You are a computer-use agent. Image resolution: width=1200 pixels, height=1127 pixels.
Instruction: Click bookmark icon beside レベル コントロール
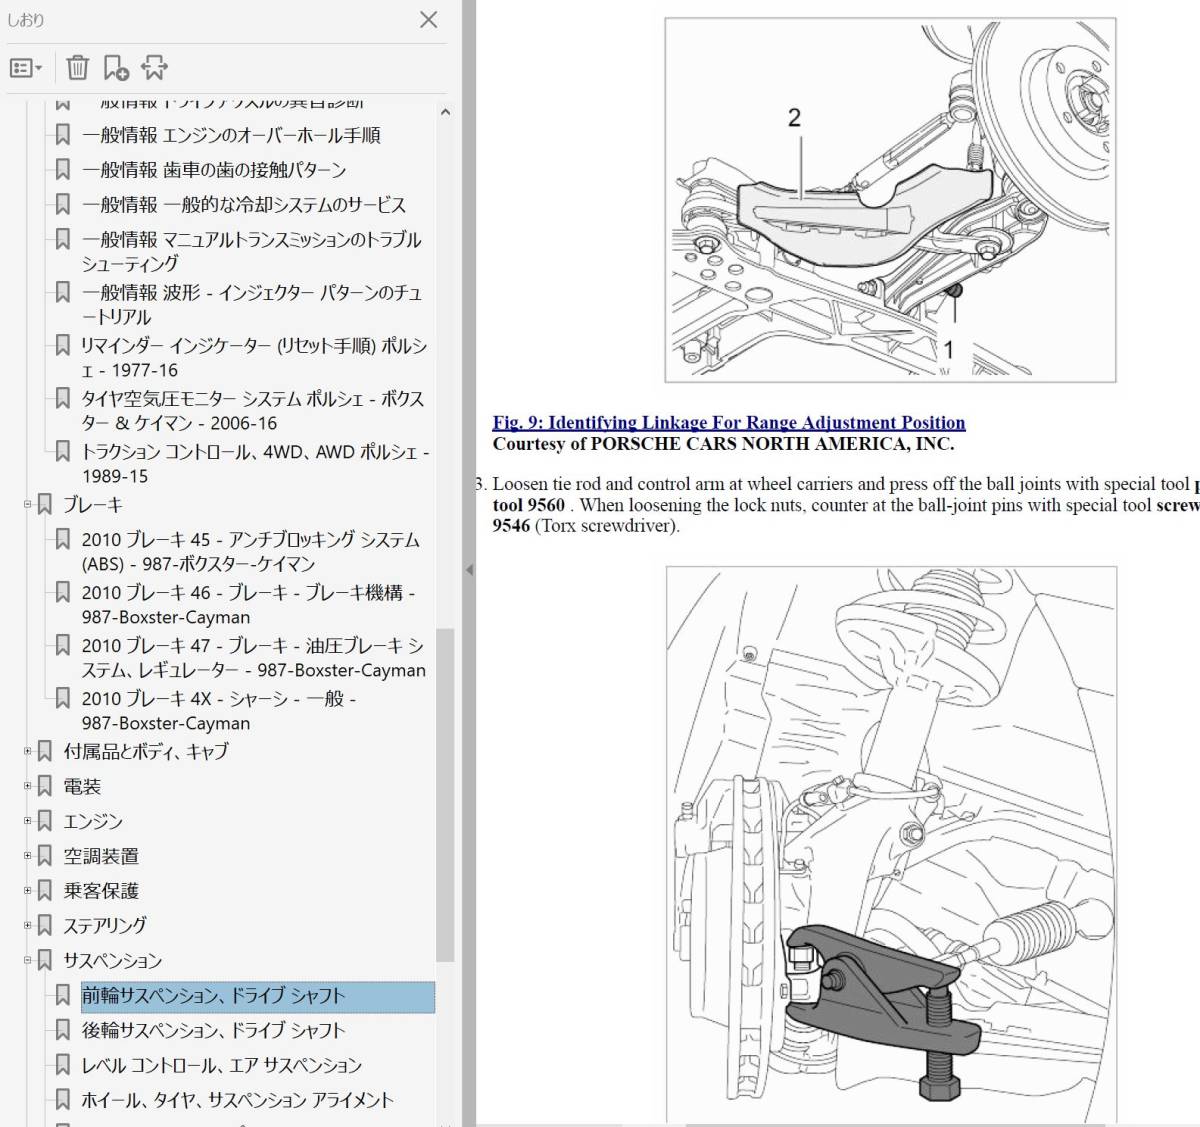click(62, 1065)
